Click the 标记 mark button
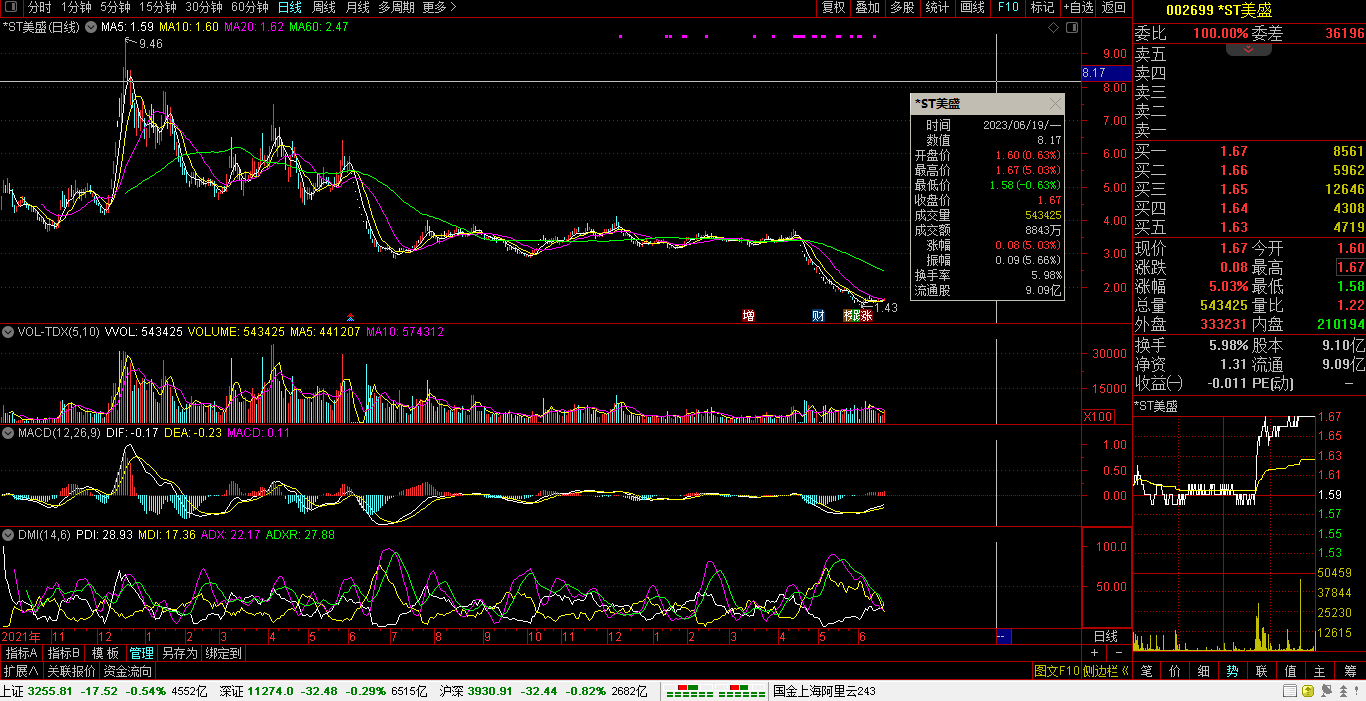 point(1042,7)
